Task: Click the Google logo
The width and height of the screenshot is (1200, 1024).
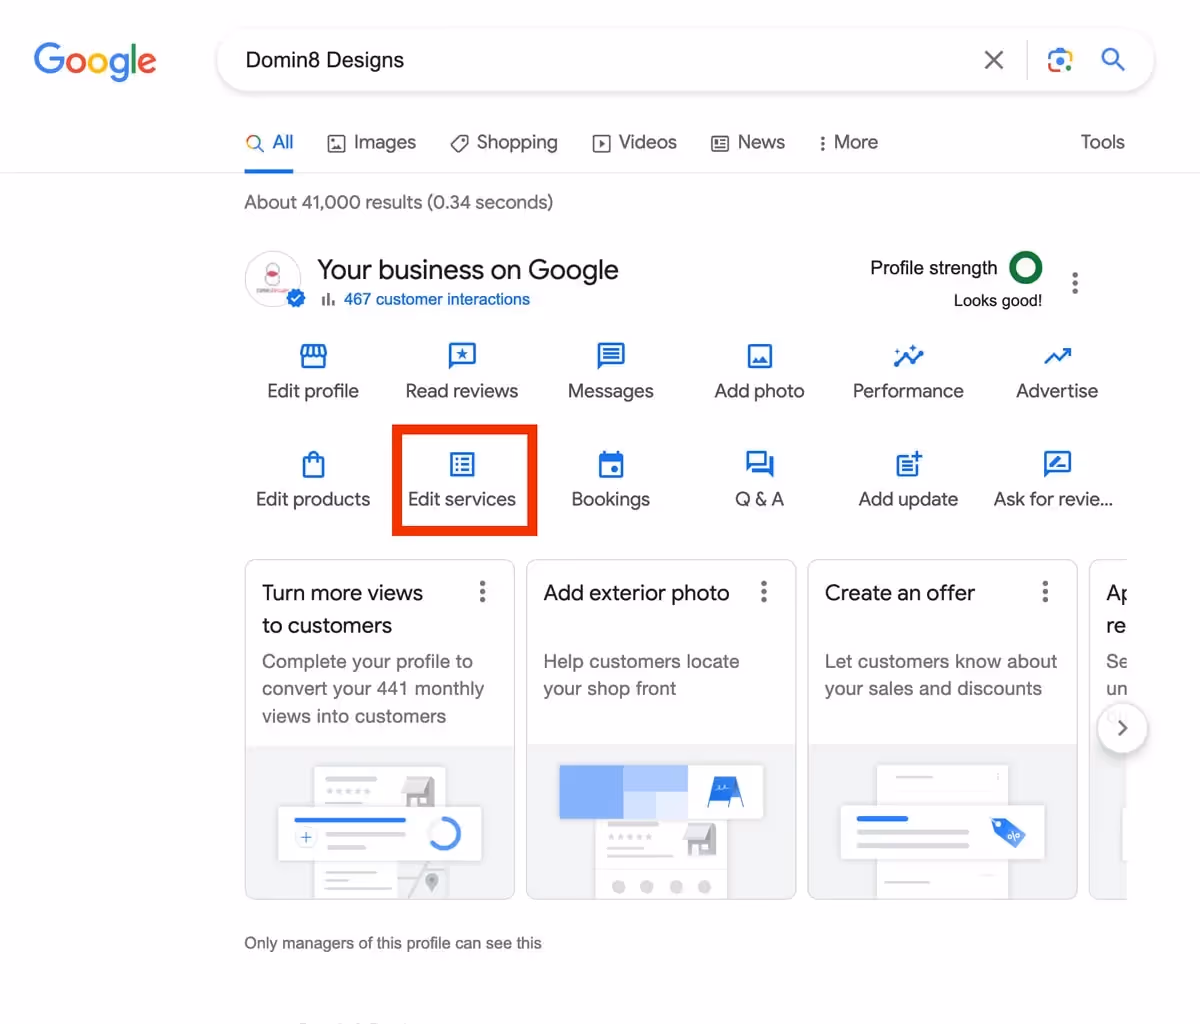Action: (95, 61)
